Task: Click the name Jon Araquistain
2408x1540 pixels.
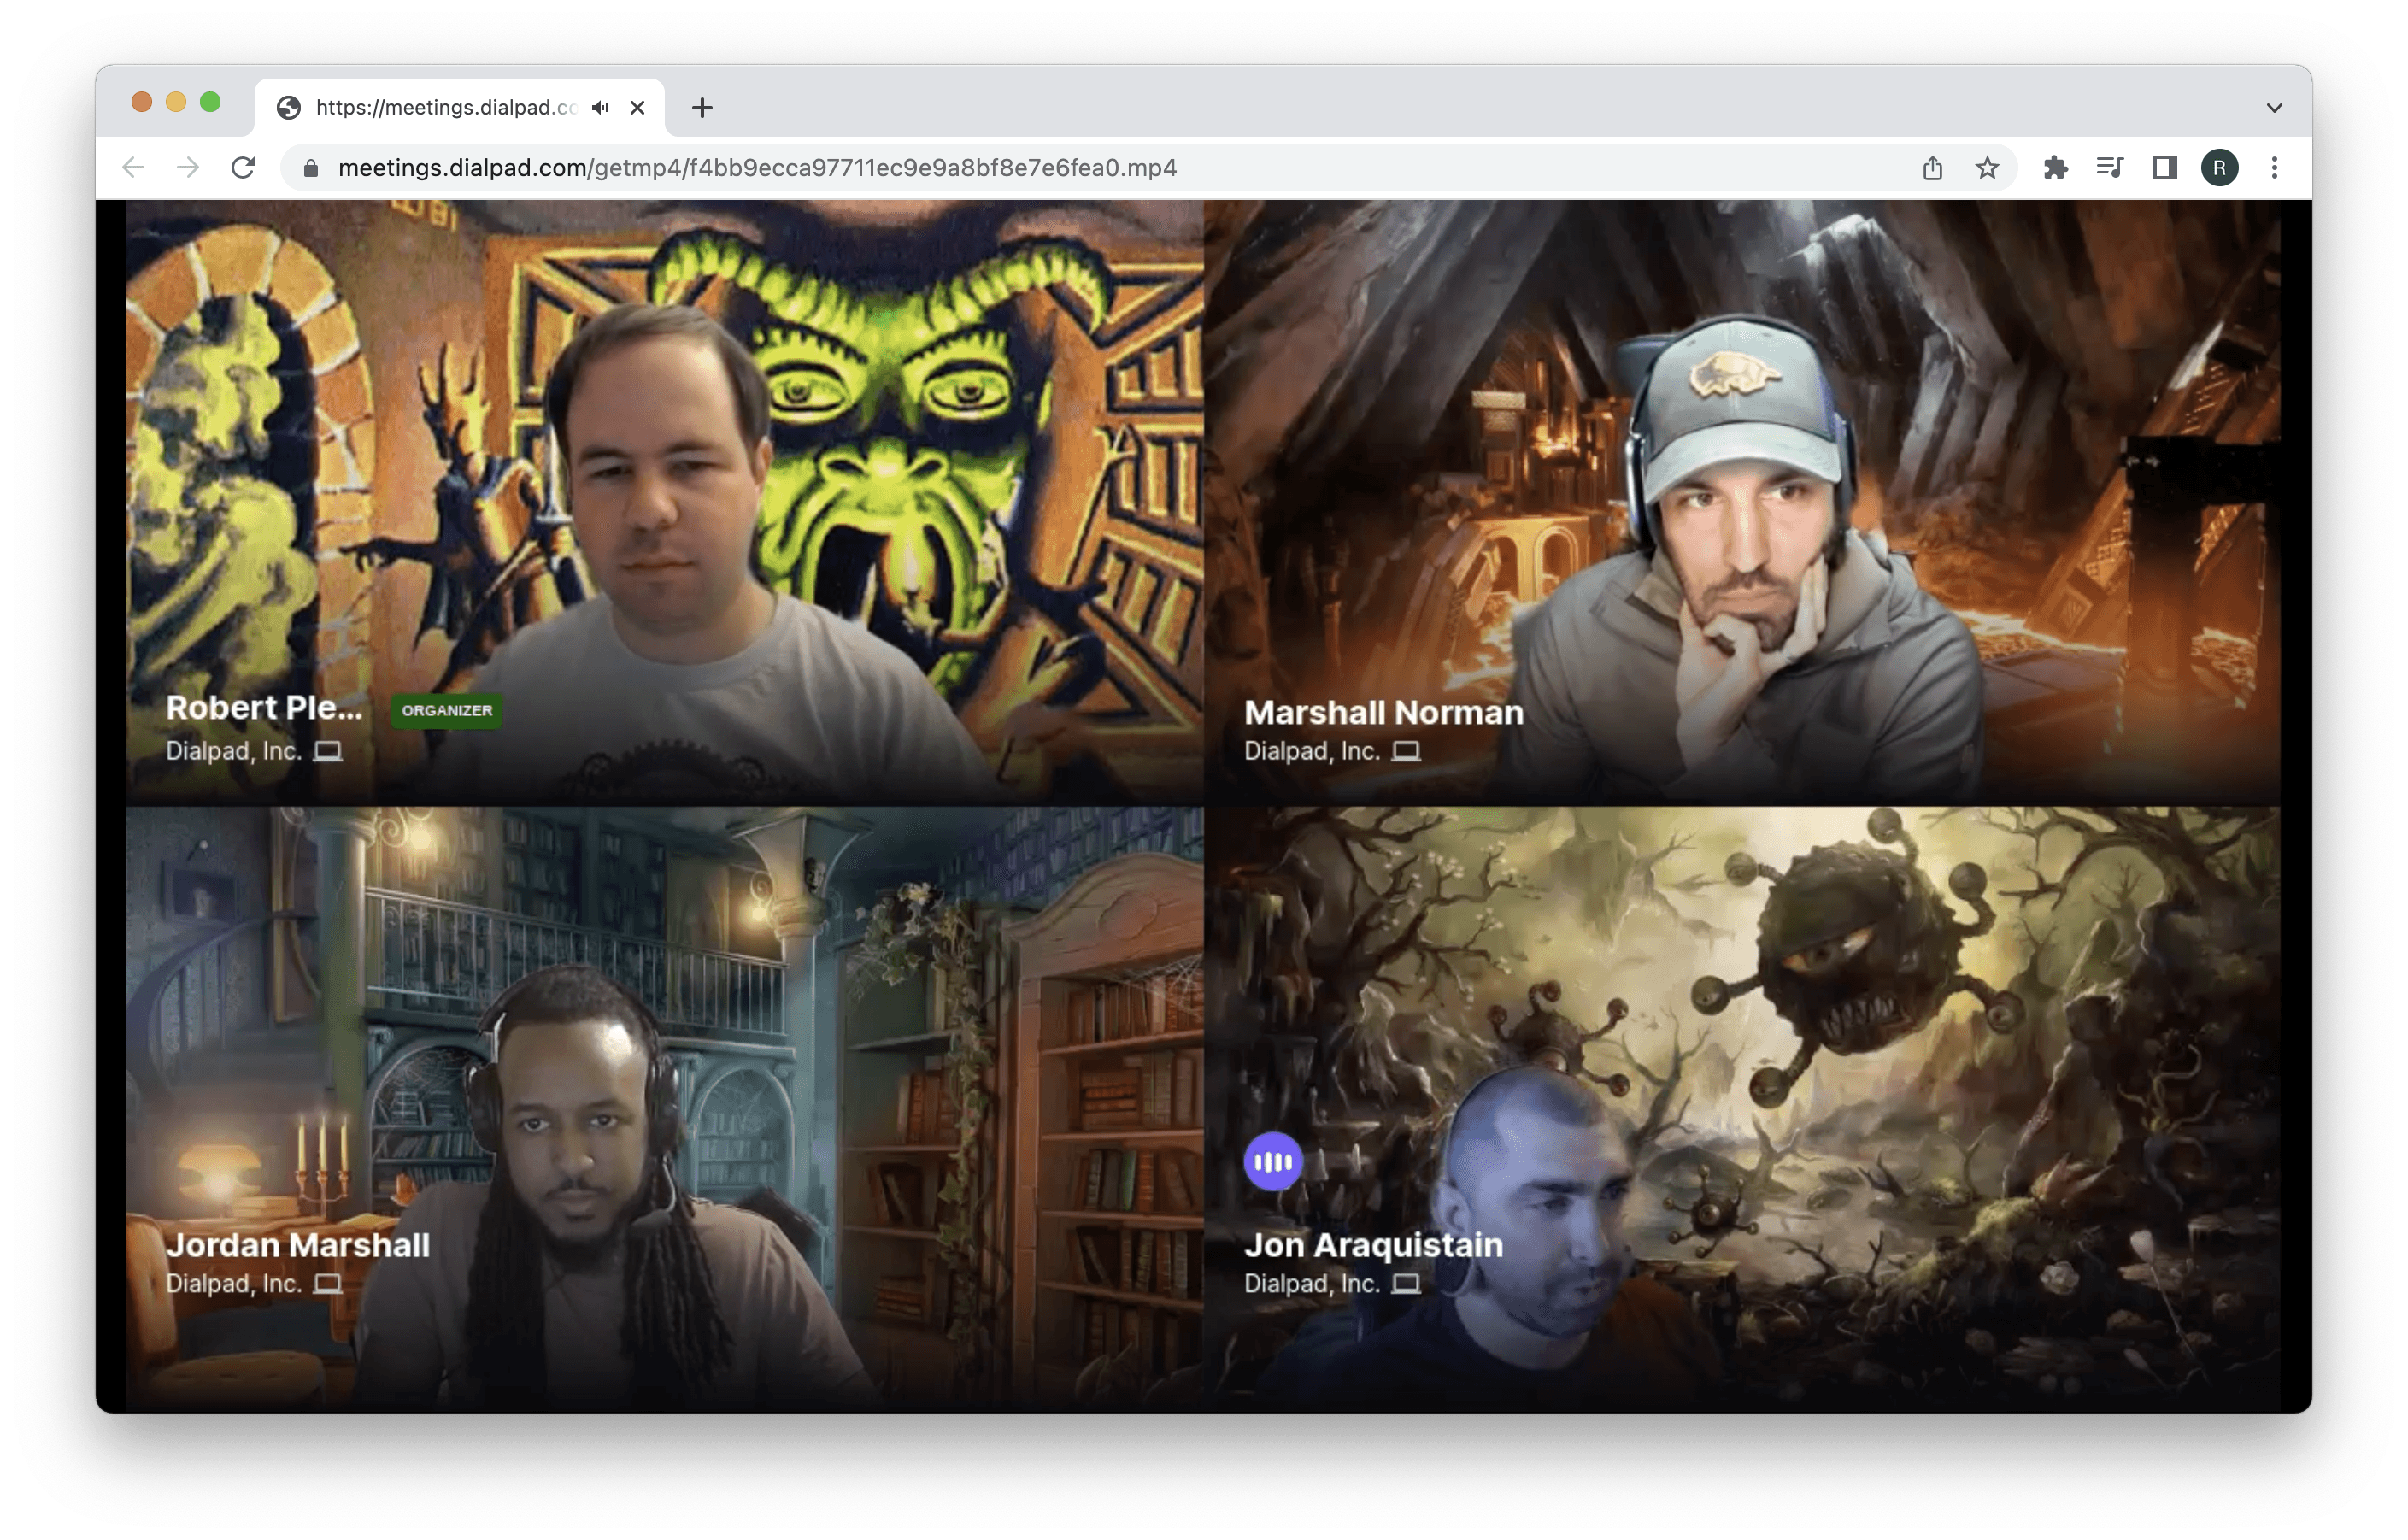Action: pos(1374,1246)
